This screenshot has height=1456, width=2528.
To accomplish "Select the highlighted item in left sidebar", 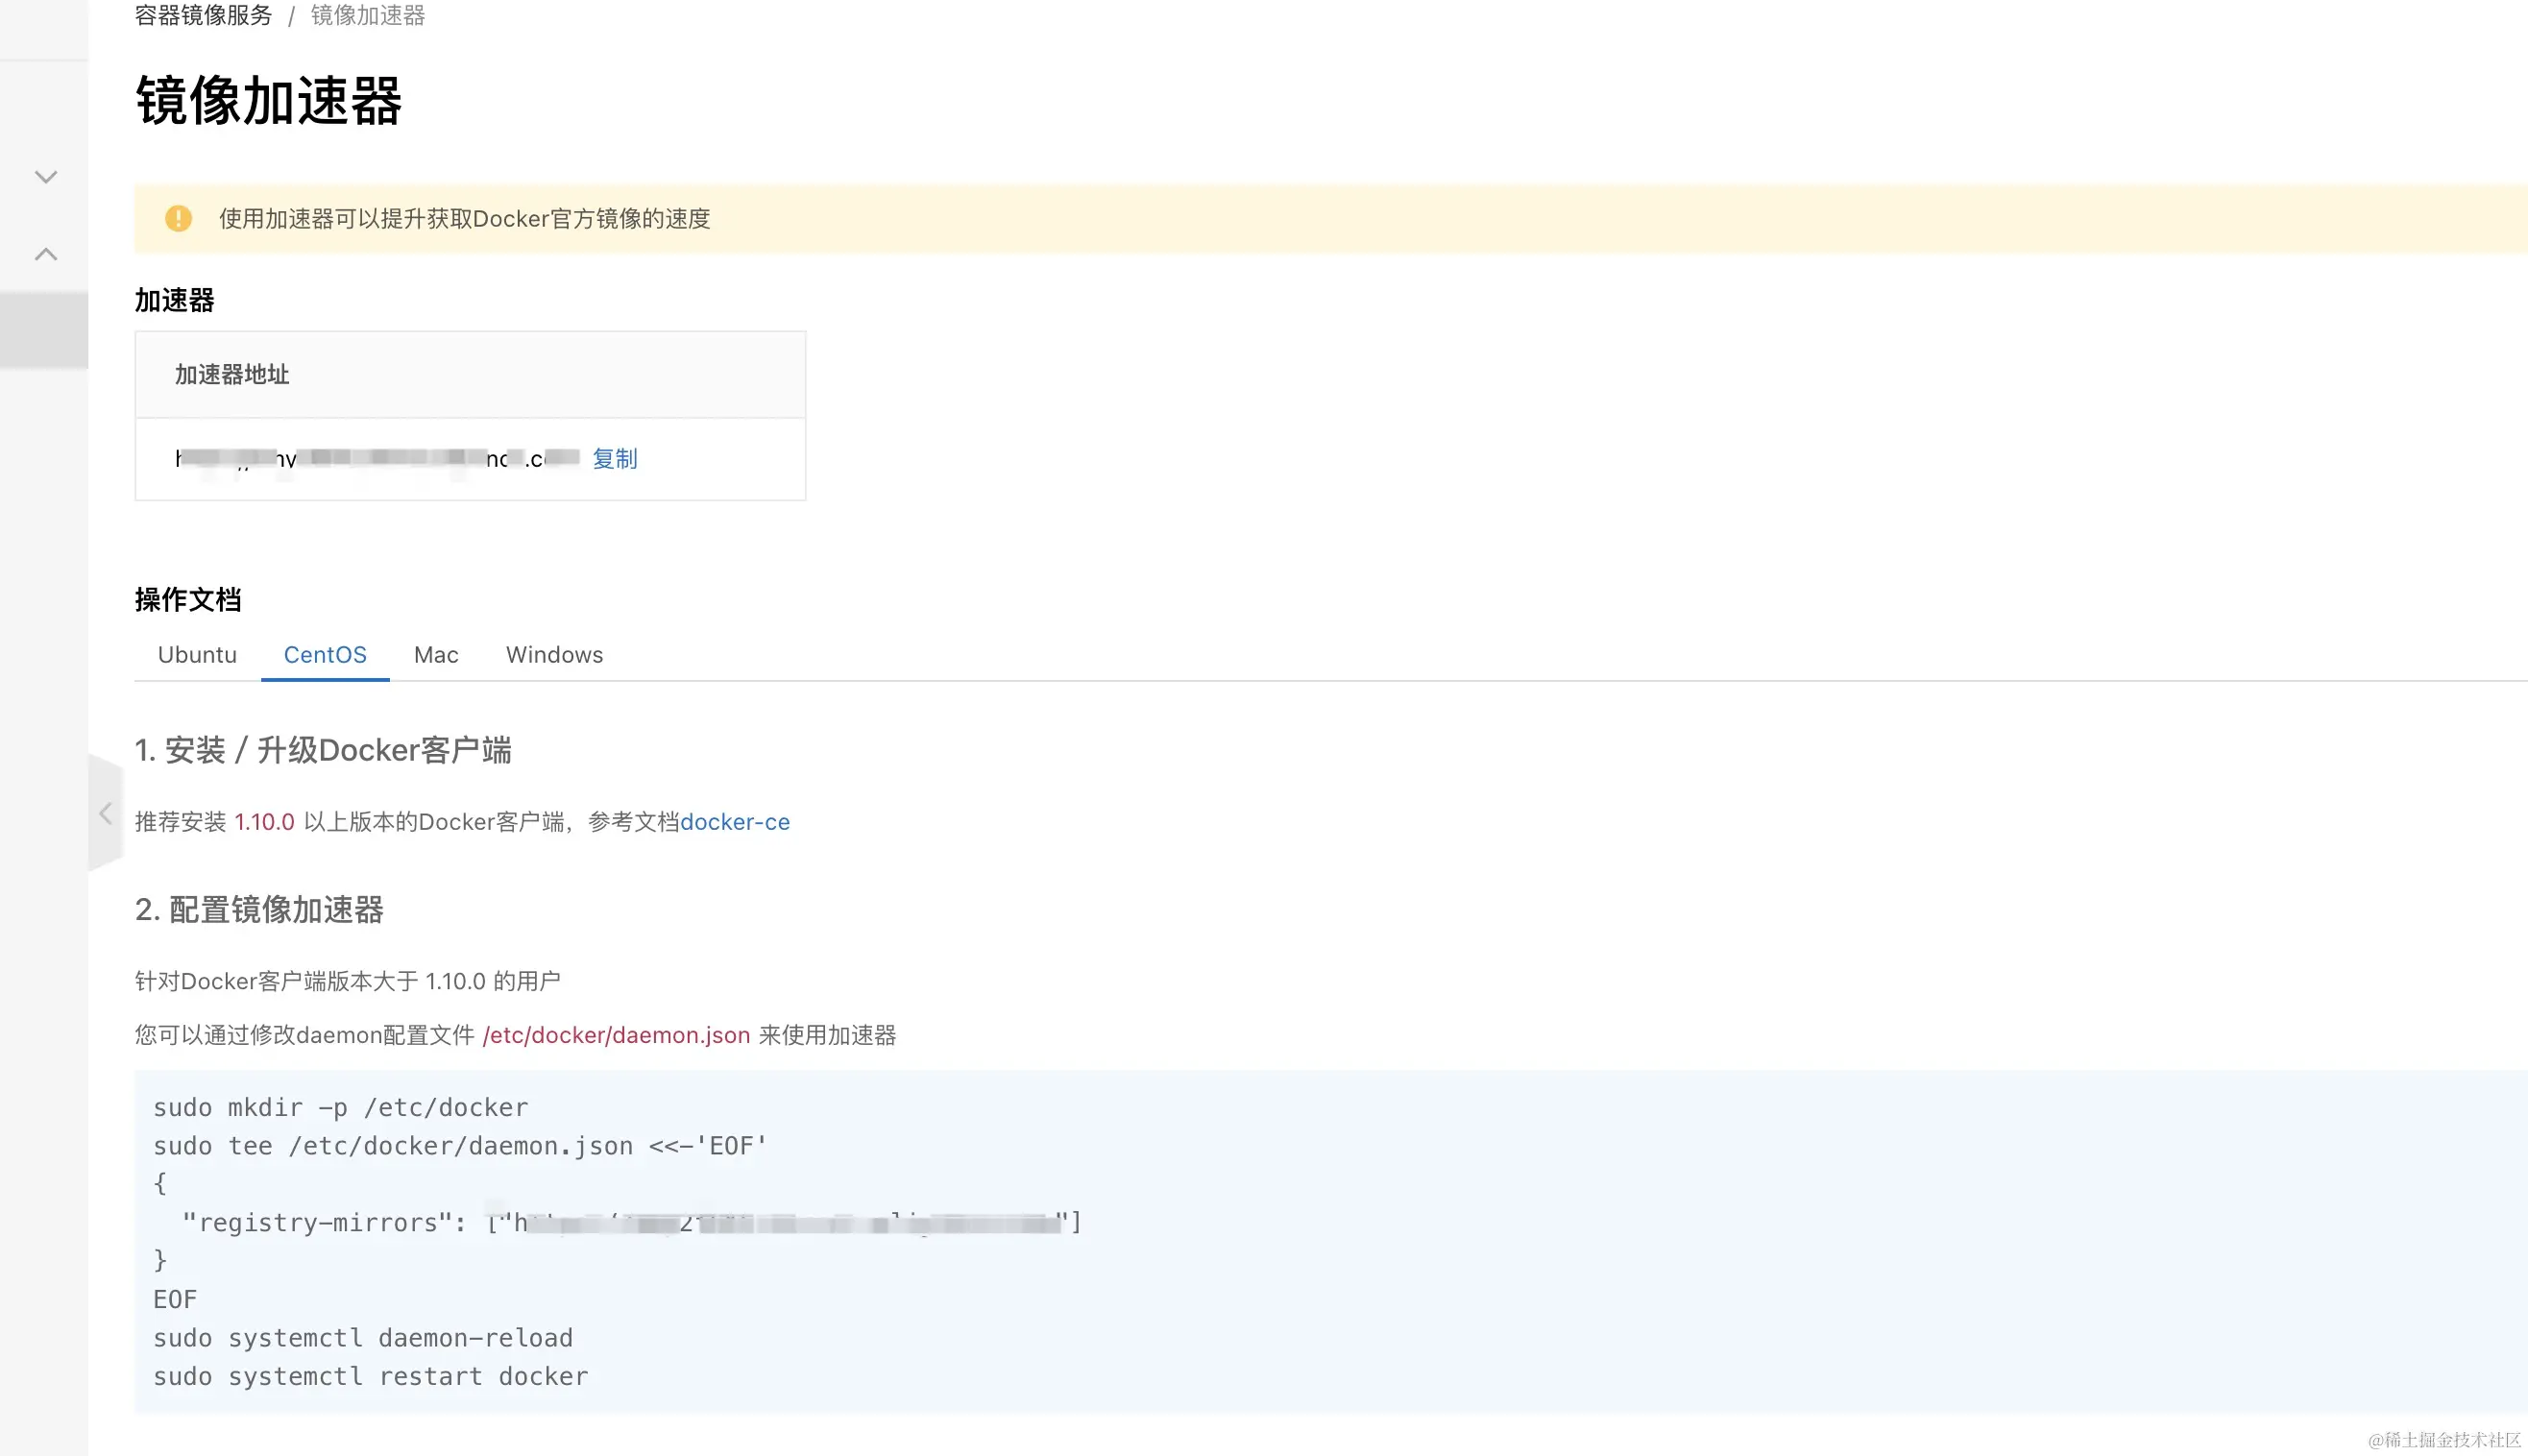I will tap(44, 330).
